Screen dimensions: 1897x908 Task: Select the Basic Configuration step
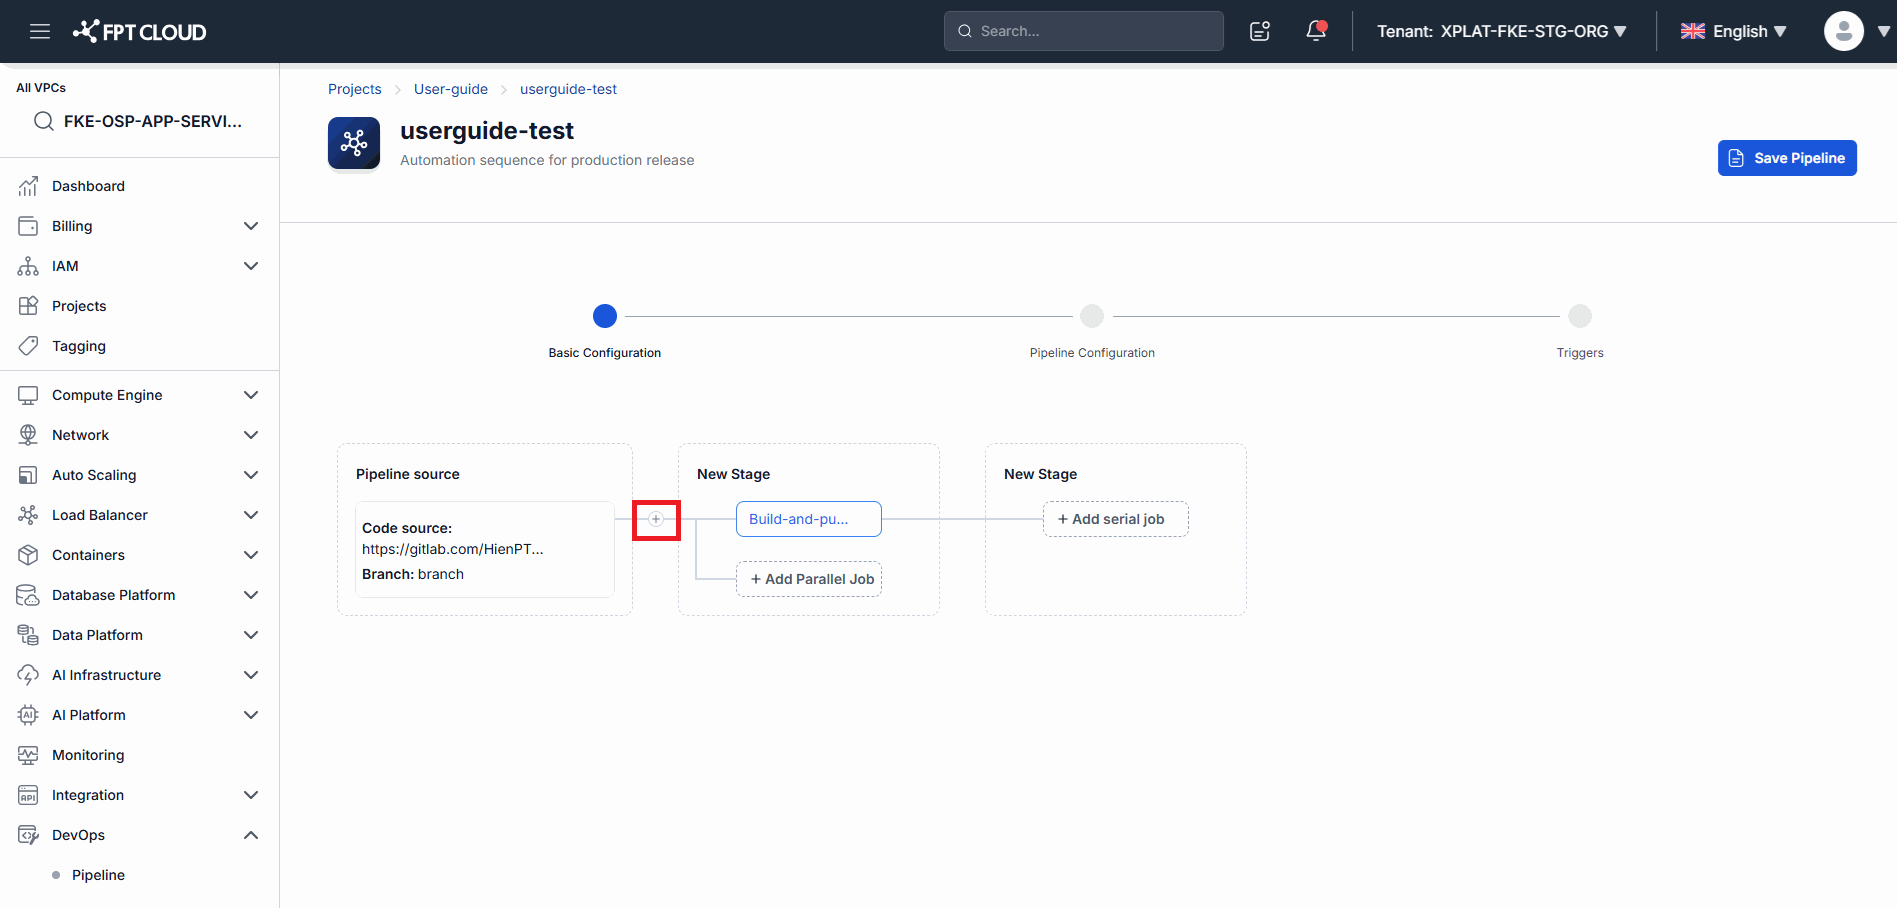pos(605,316)
